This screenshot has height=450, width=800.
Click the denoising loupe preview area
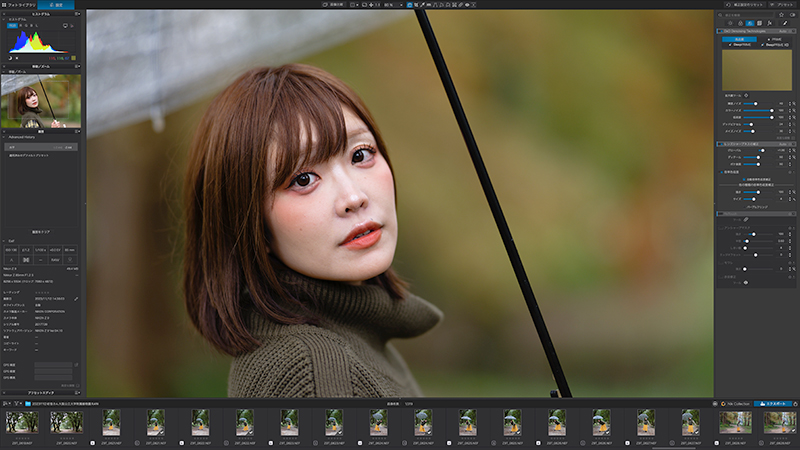pyautogui.click(x=757, y=70)
